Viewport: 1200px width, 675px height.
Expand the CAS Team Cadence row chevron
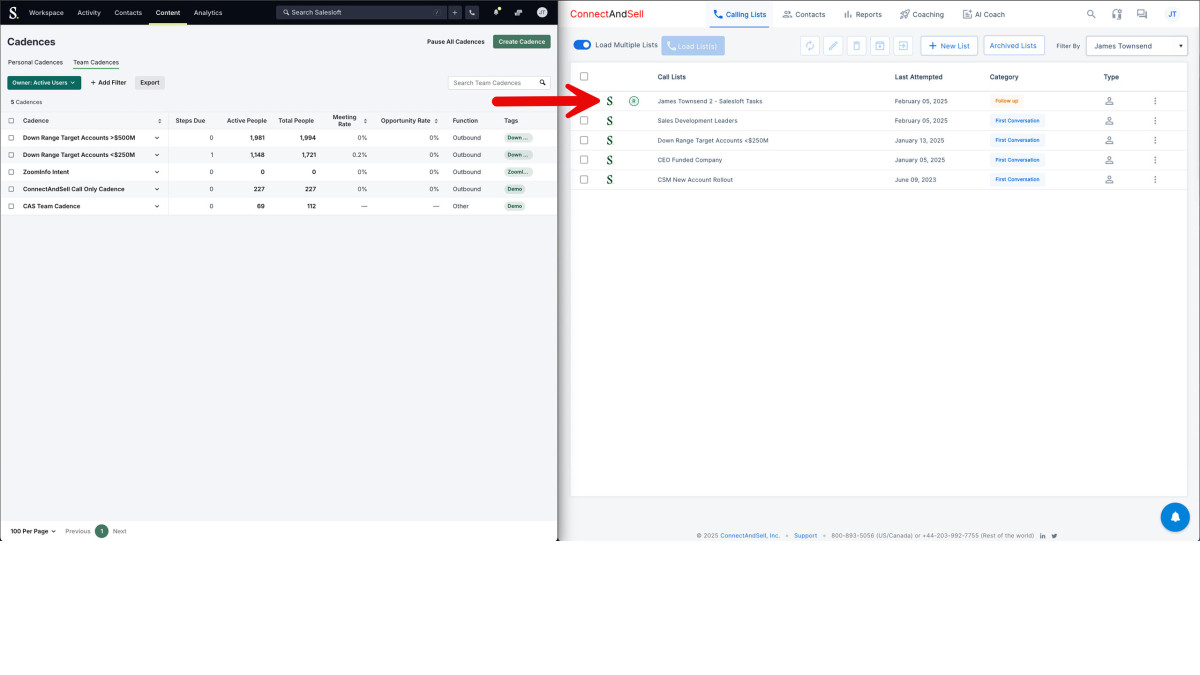tap(157, 206)
